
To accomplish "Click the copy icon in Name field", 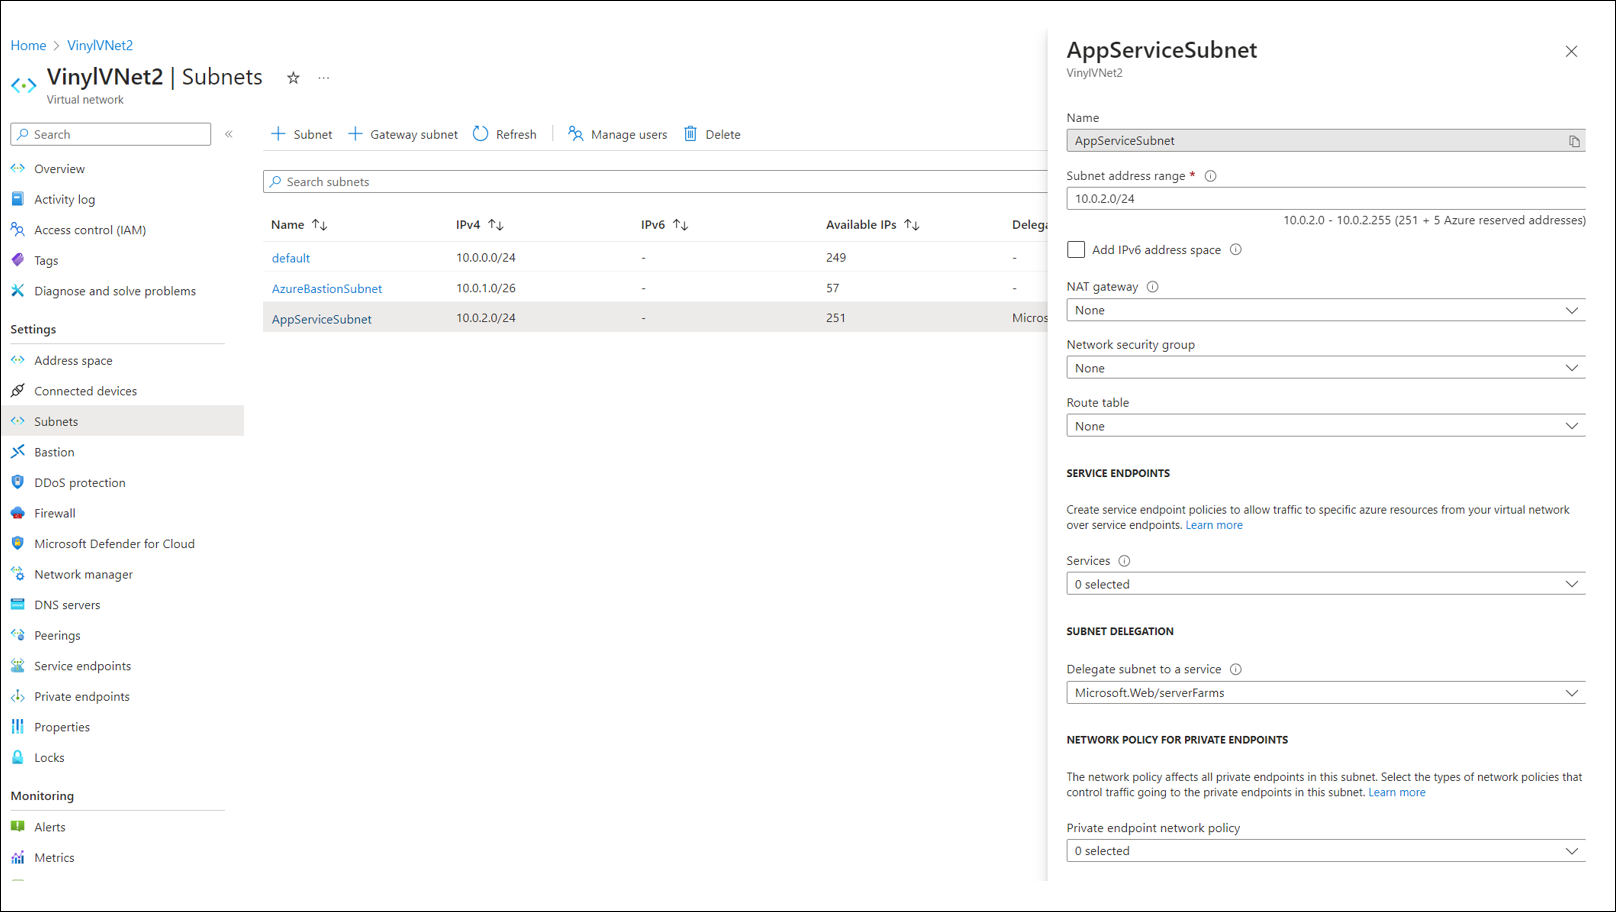I will pos(1574,141).
